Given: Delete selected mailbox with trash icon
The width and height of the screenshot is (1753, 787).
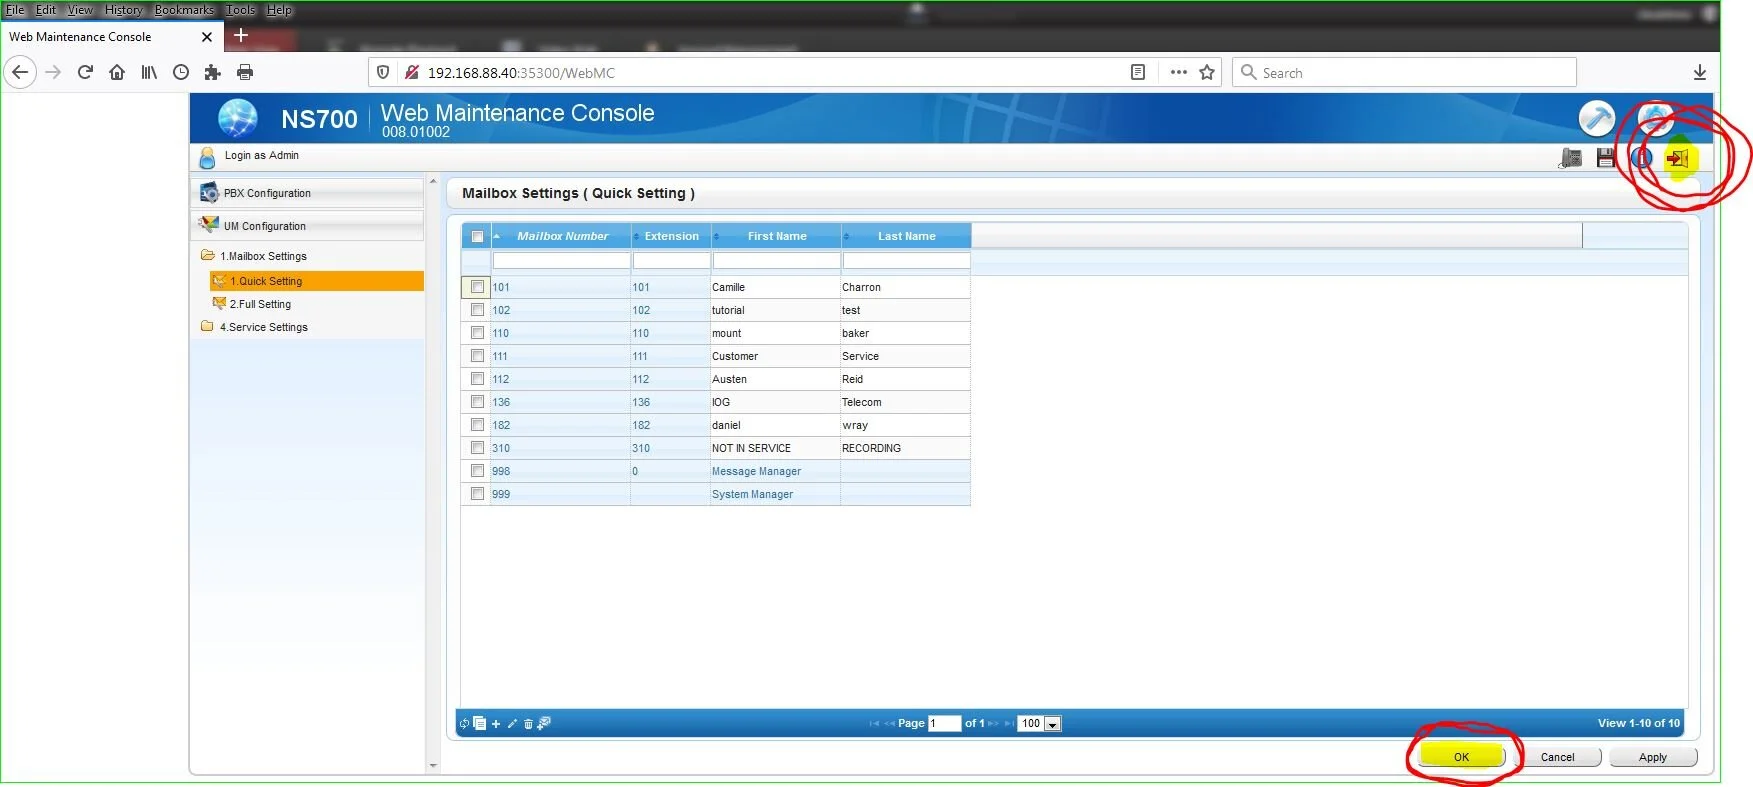Looking at the screenshot, I should point(528,724).
